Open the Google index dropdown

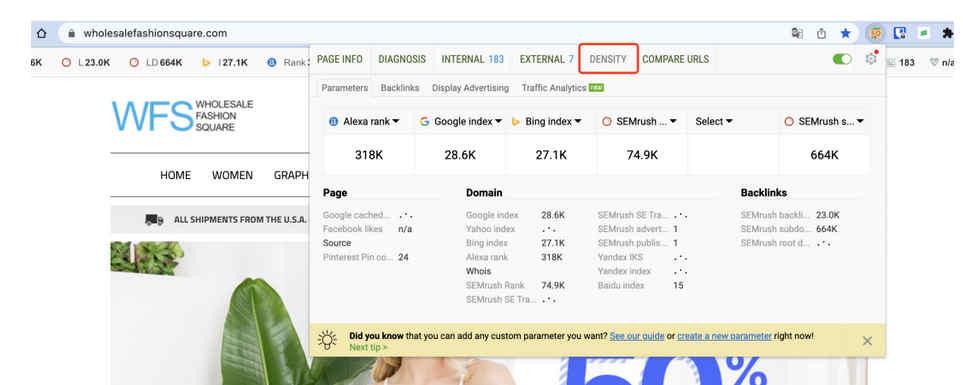461,122
